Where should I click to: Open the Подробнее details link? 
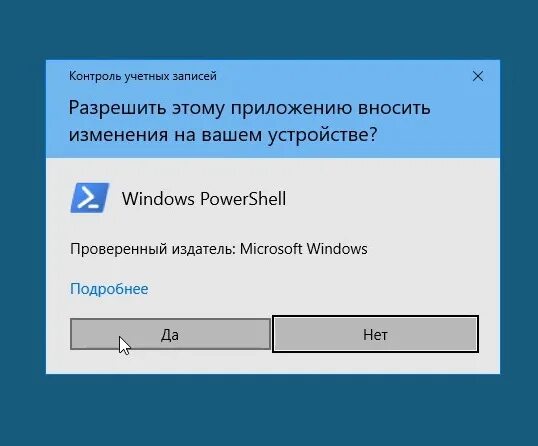(x=109, y=289)
